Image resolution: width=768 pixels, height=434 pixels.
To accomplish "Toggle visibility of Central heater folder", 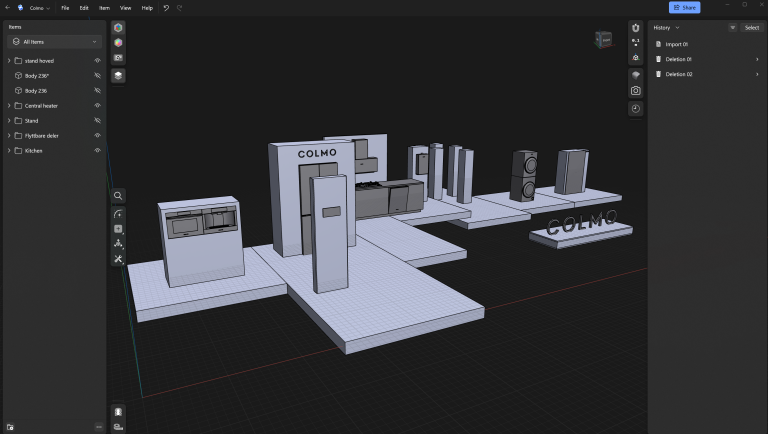I will pyautogui.click(x=97, y=105).
